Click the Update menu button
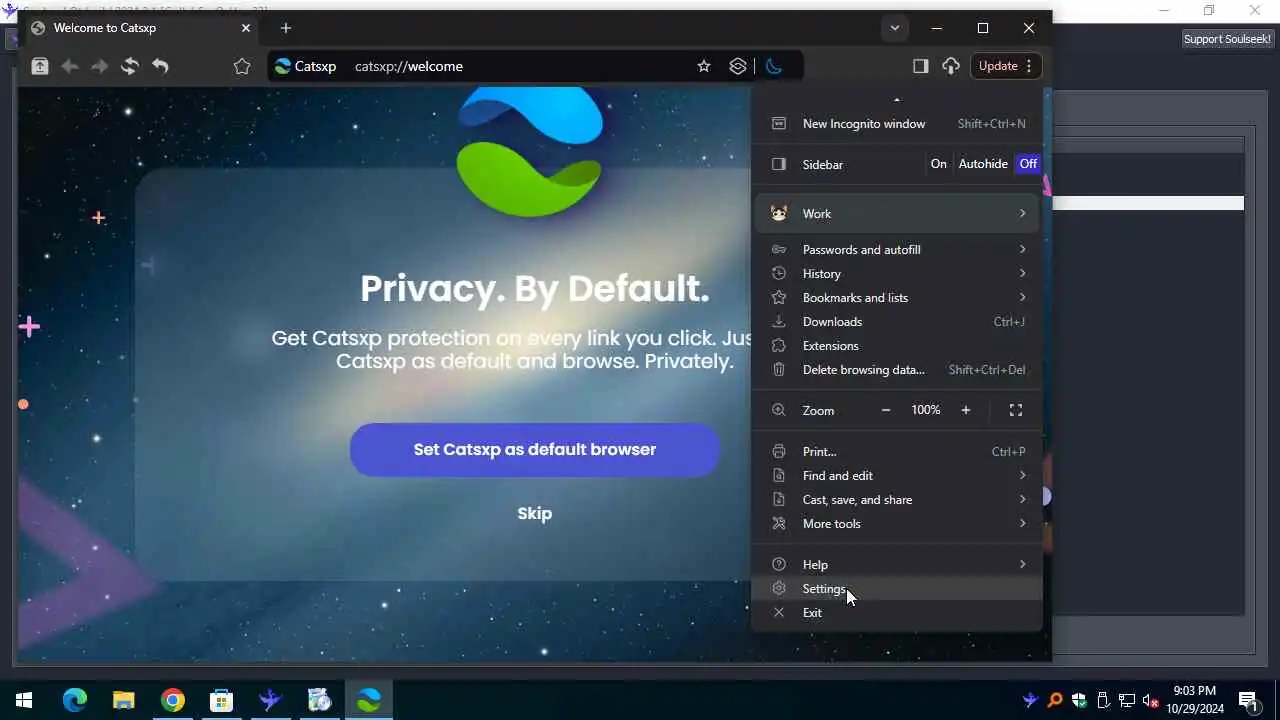 point(1006,66)
